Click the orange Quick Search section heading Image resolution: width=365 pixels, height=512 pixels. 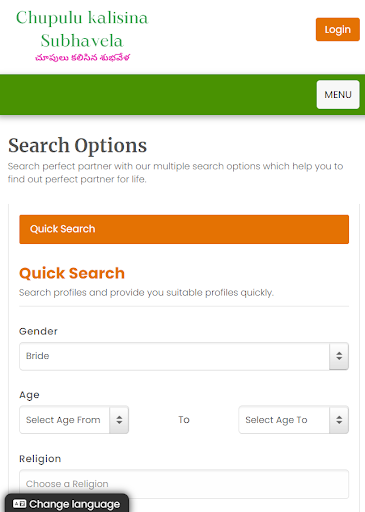point(72,273)
